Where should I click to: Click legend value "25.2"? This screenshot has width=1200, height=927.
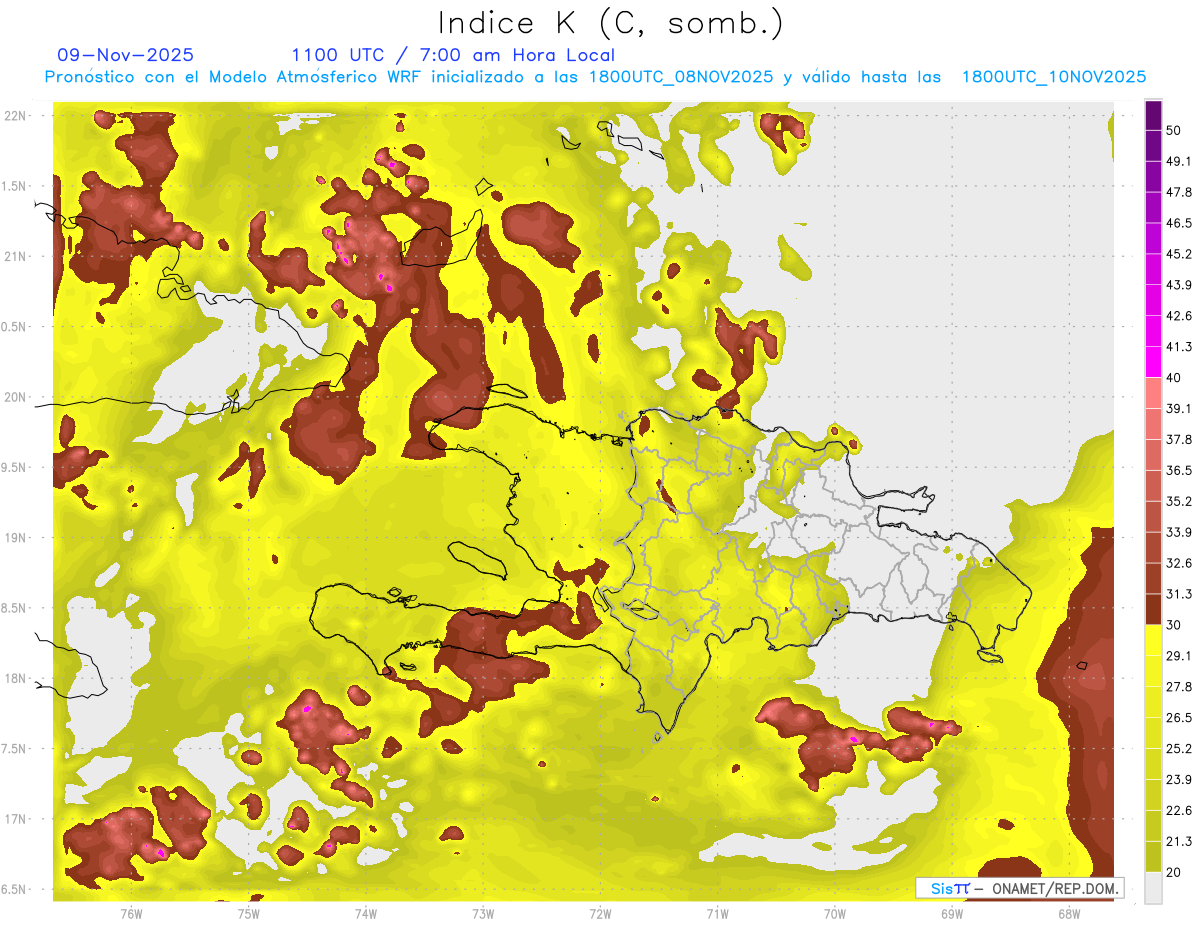pyautogui.click(x=1179, y=749)
